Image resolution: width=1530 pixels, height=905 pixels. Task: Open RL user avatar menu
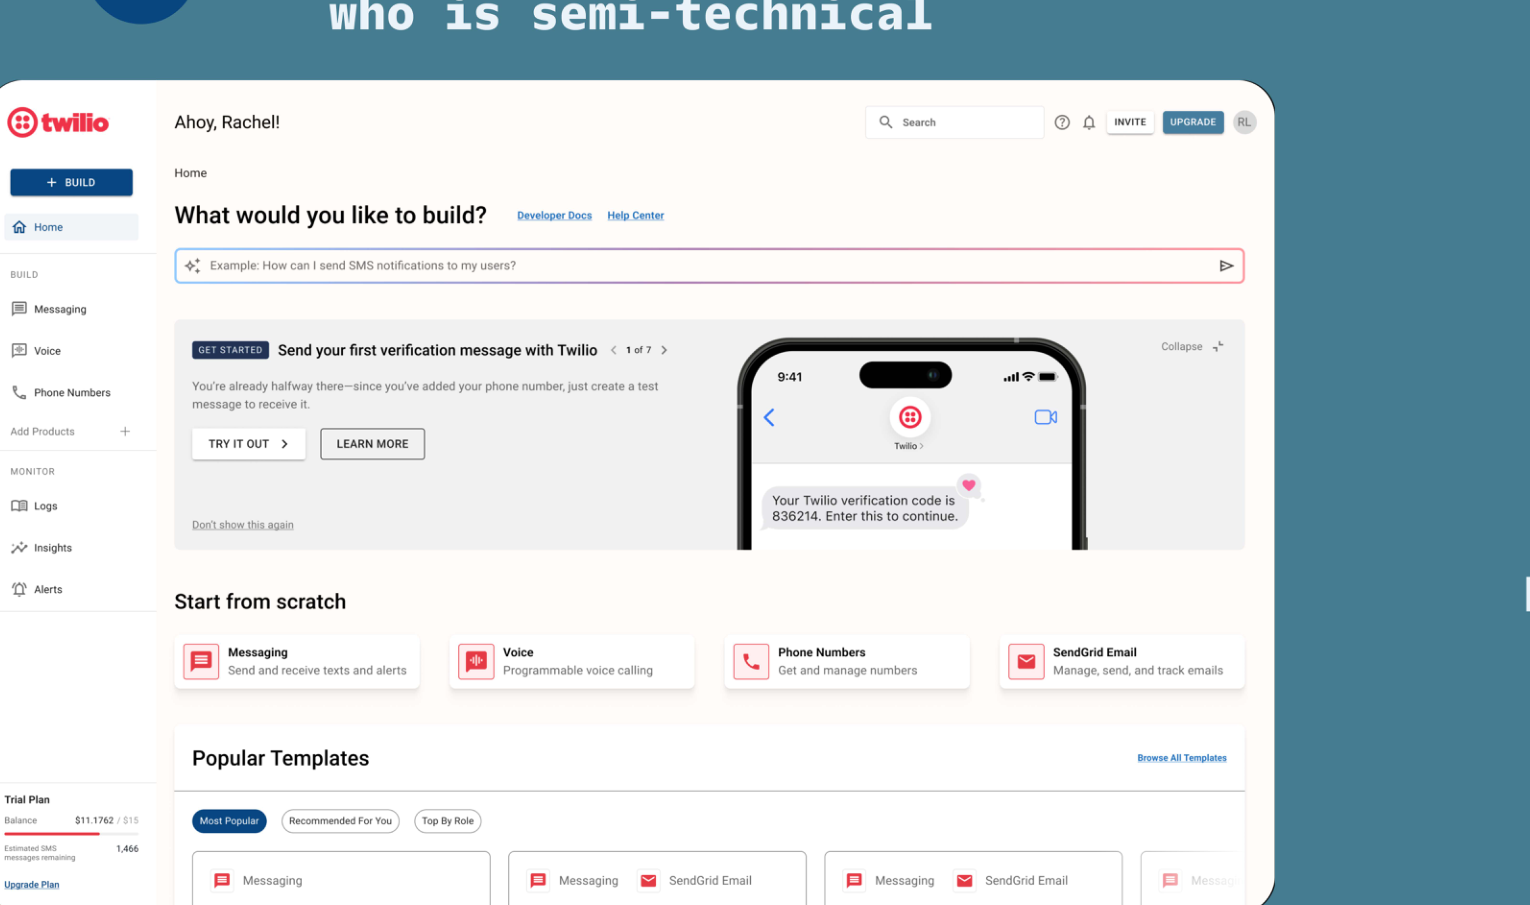click(1244, 122)
